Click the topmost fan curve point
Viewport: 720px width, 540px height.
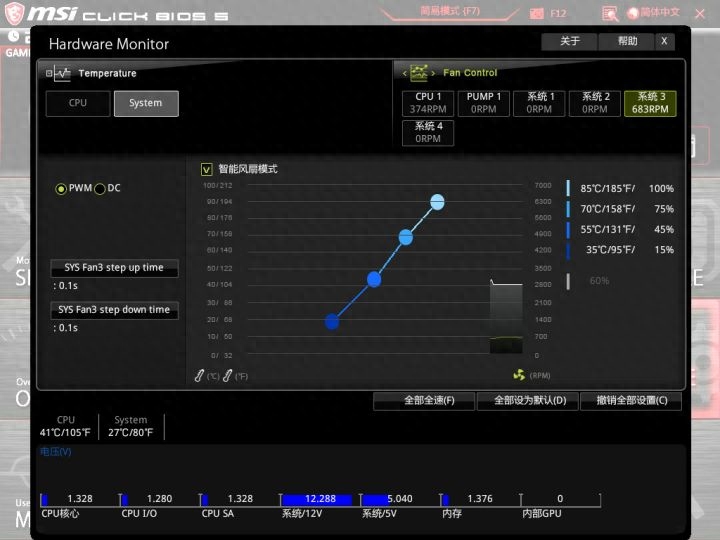tap(437, 202)
